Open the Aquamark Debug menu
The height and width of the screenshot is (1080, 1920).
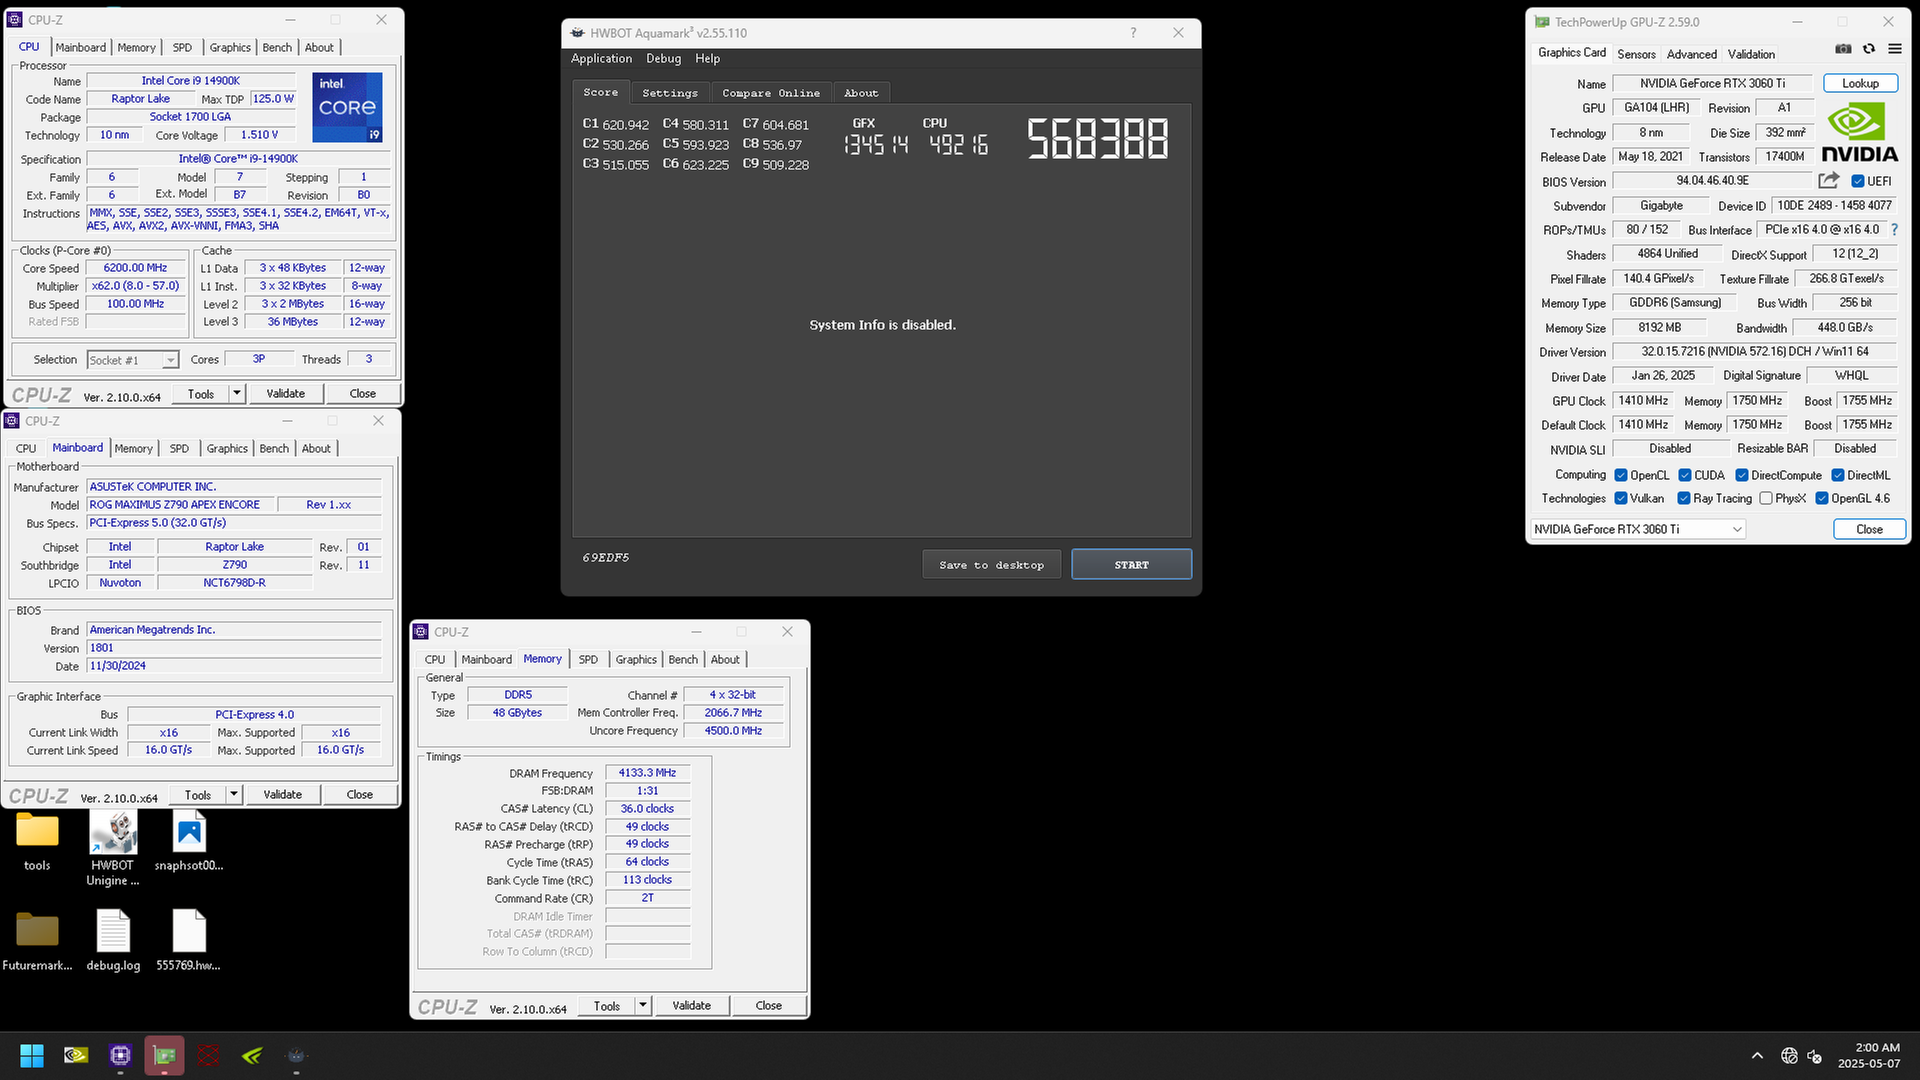(663, 59)
